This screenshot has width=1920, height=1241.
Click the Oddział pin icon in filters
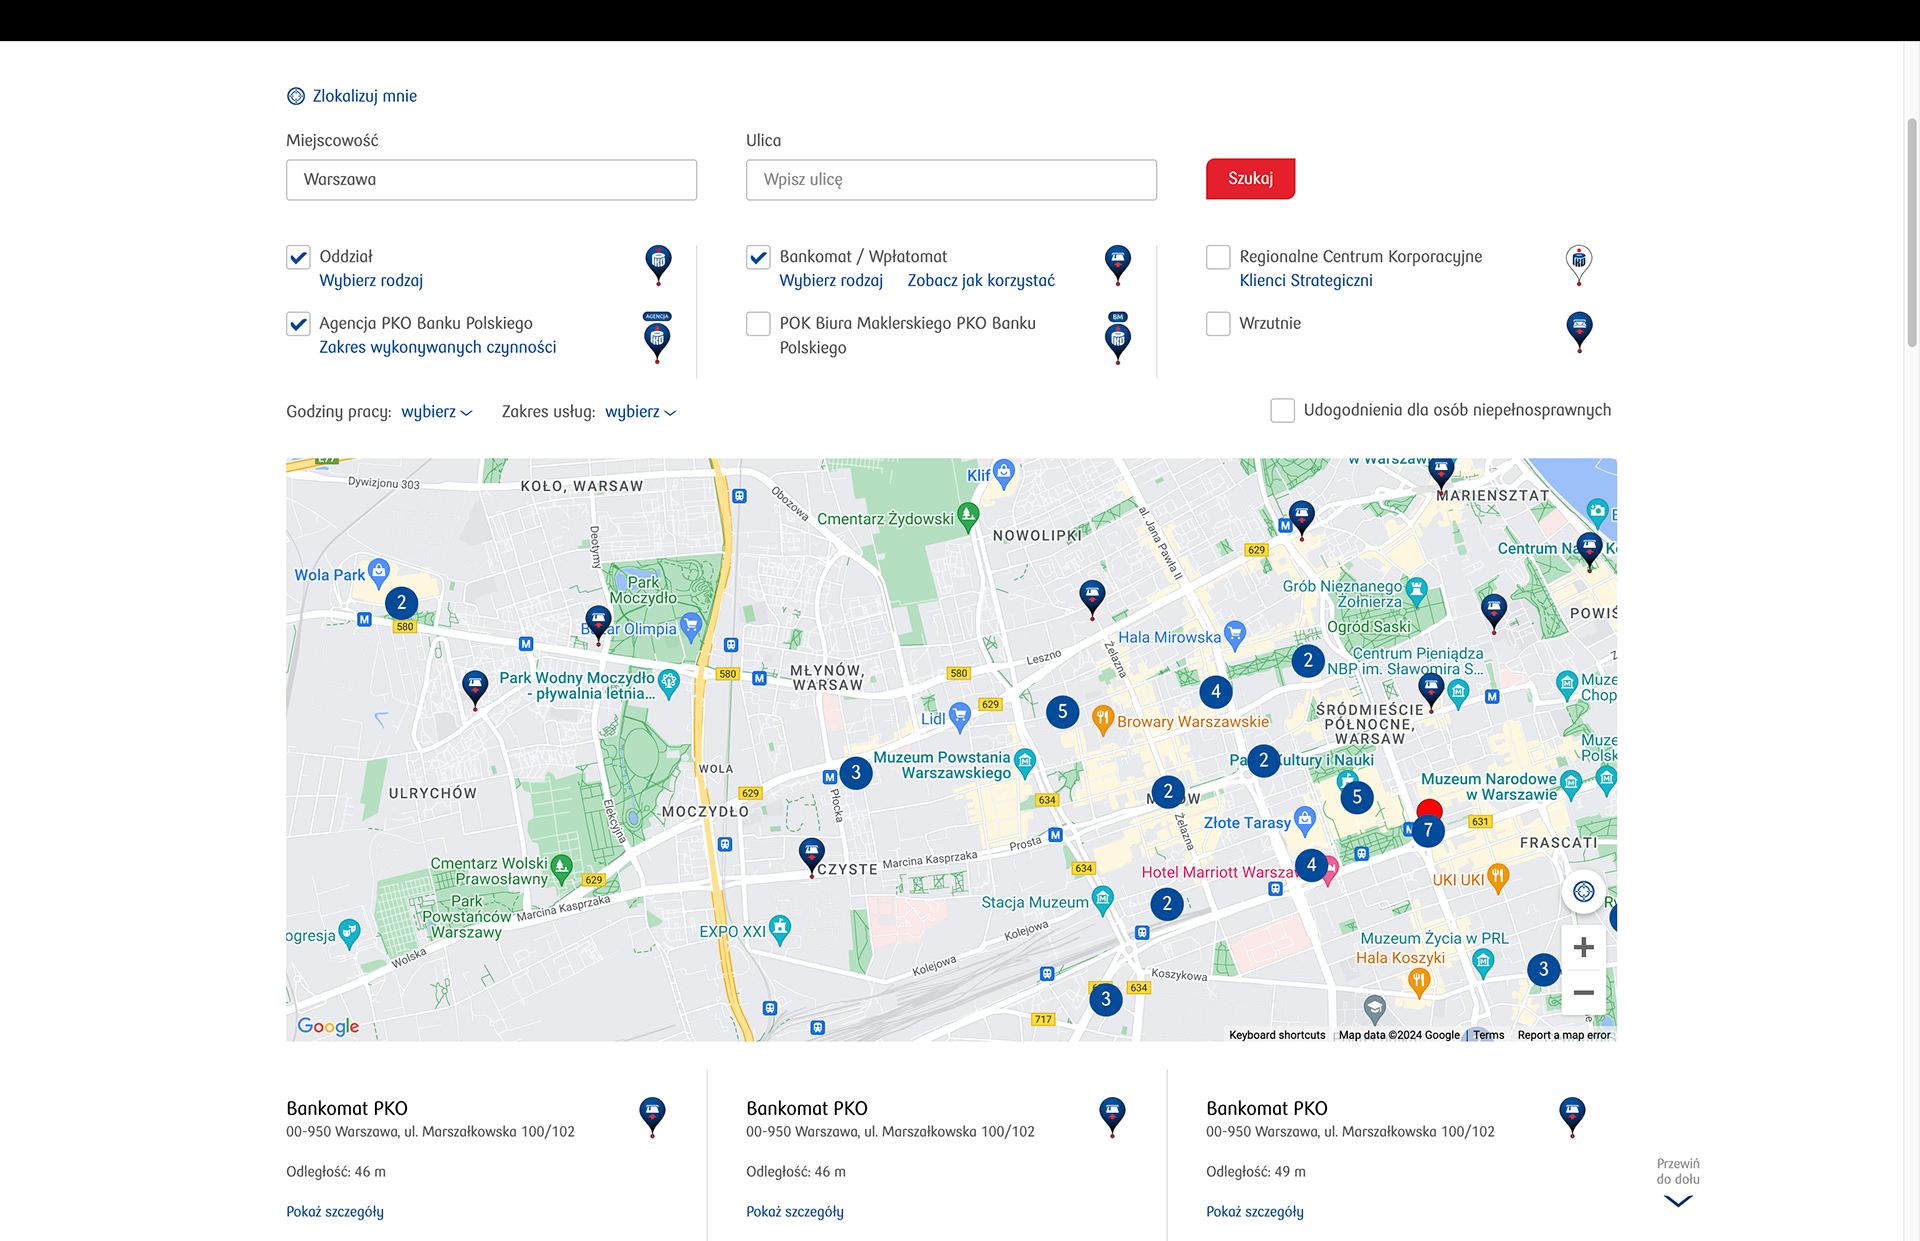[x=658, y=265]
